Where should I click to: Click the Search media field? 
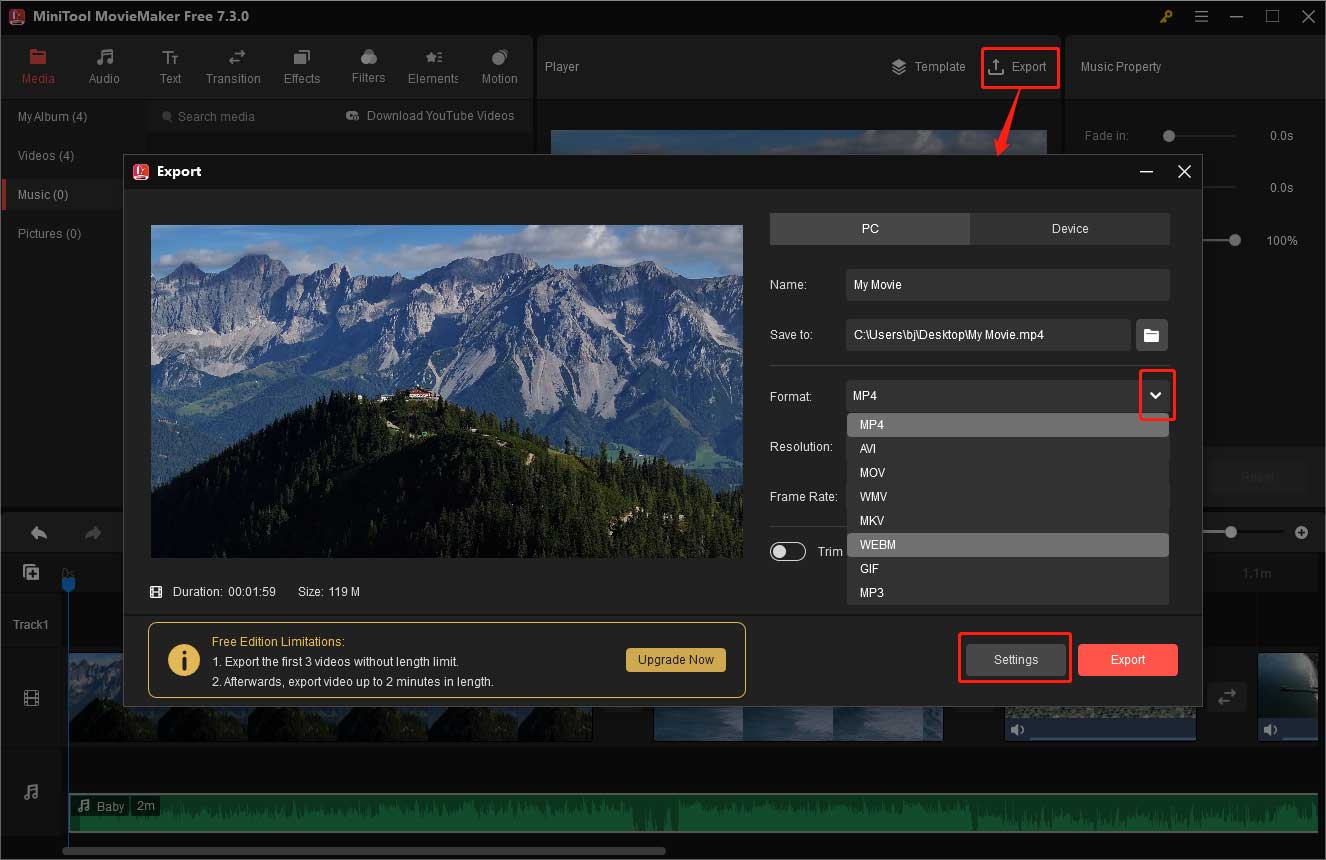point(240,116)
